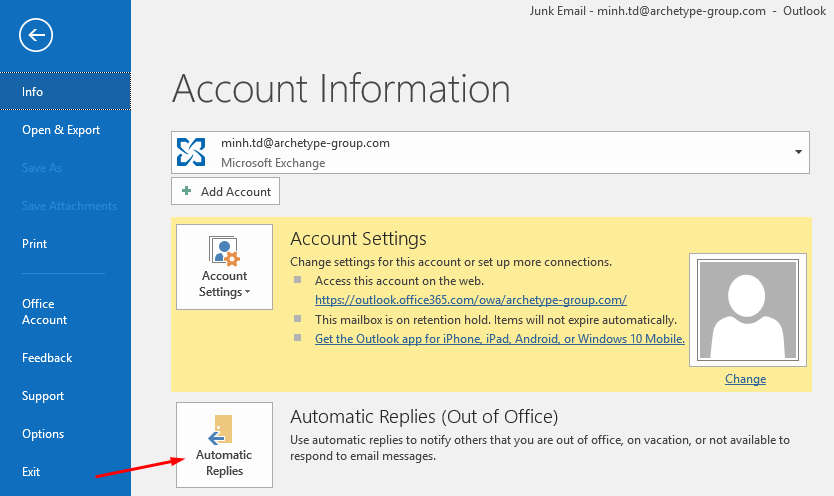Click the Automatic Replies (Out of Office) heading
The height and width of the screenshot is (496, 834).
click(x=424, y=416)
